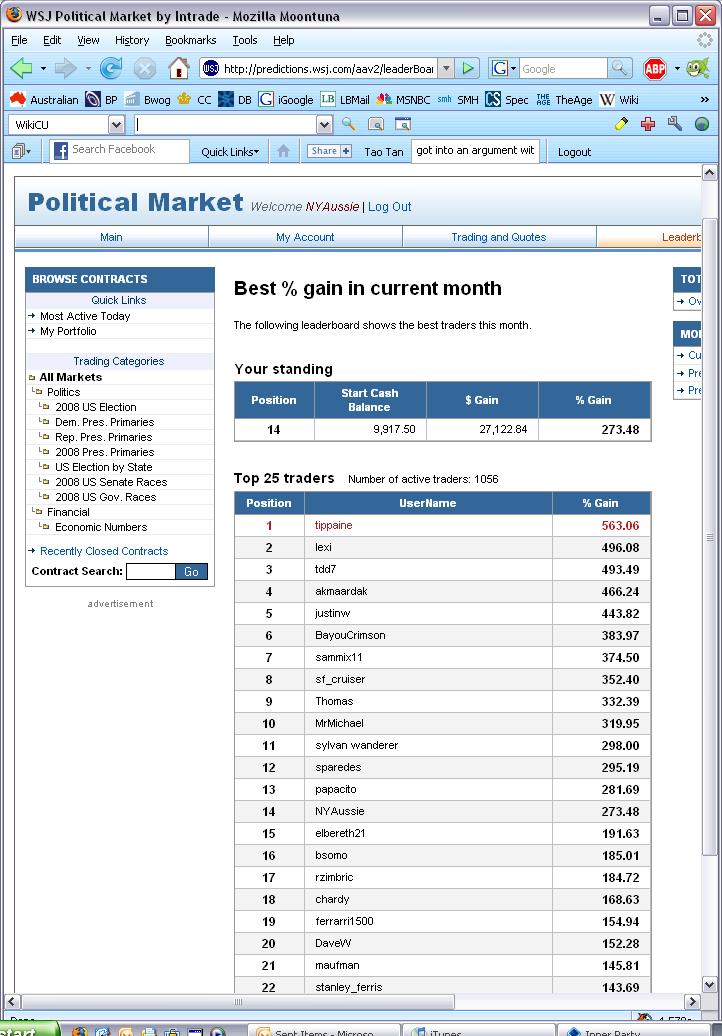Screen dimensions: 722x1036
Task: Expand the Quick Links dropdown
Action: click(x=230, y=152)
